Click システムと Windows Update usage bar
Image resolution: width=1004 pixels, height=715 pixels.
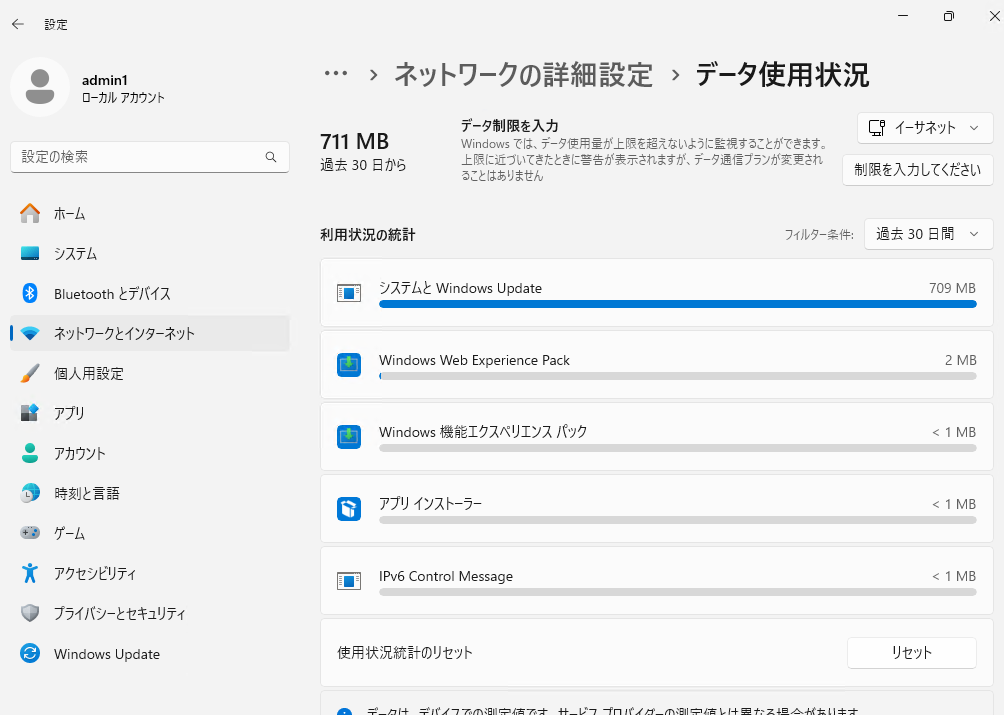click(677, 304)
